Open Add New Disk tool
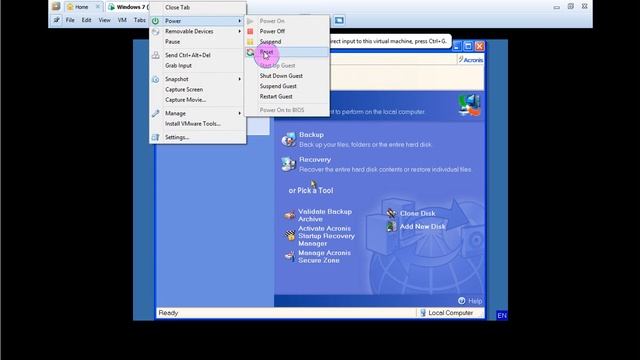The width and height of the screenshot is (640, 360). point(422,227)
